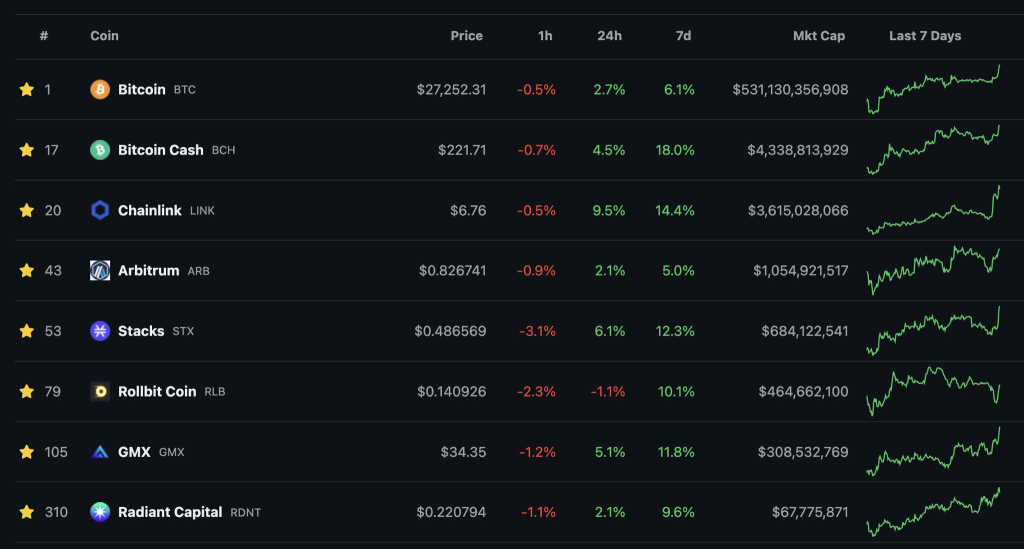Image resolution: width=1024 pixels, height=549 pixels.
Task: Open the Rollbit Coin page
Action: point(157,392)
